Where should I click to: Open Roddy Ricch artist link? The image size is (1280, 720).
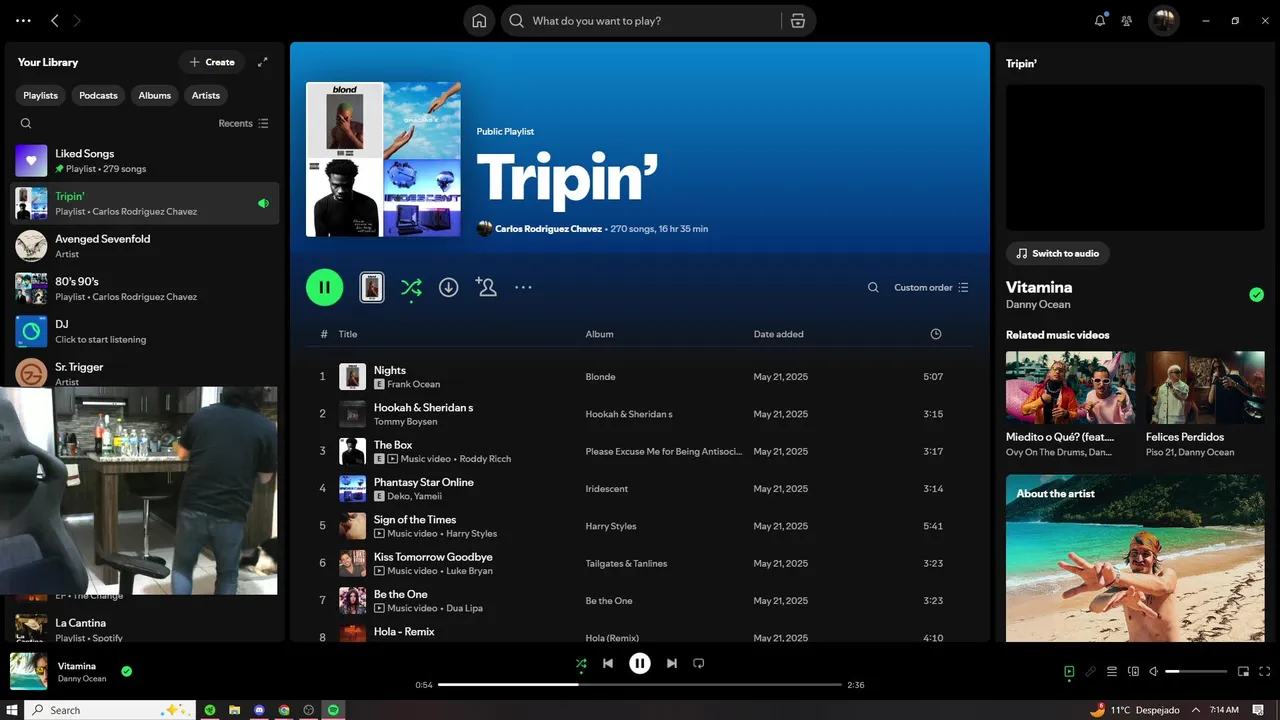[485, 459]
